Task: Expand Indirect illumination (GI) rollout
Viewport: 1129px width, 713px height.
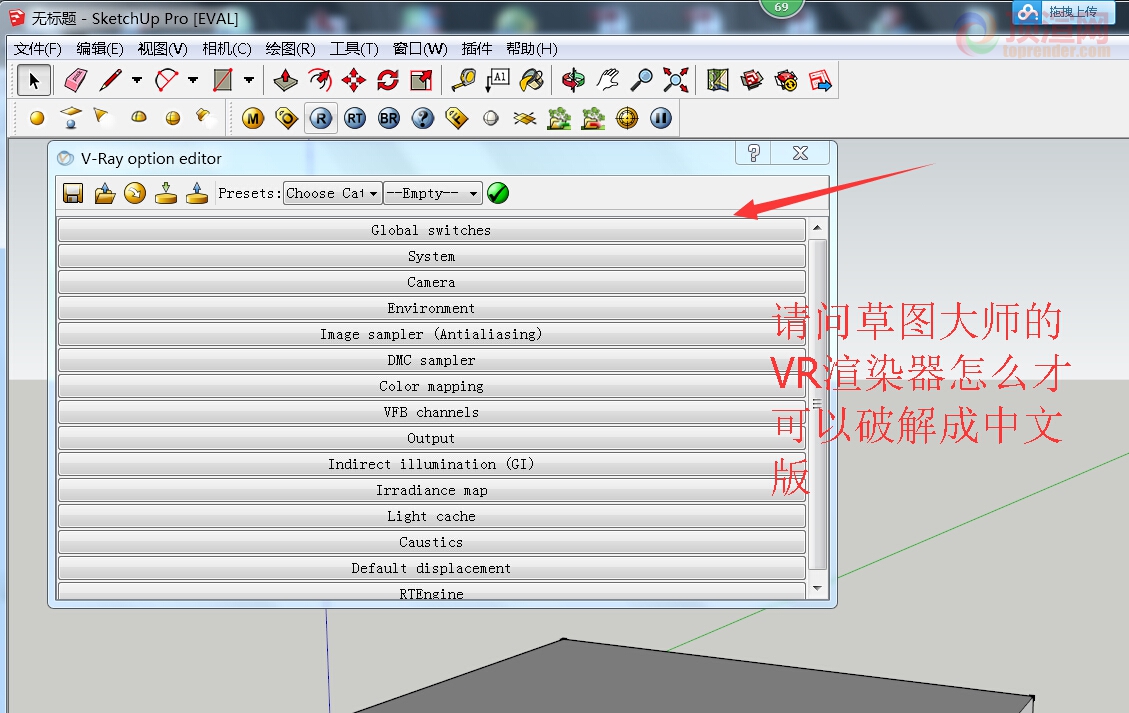Action: (x=431, y=465)
